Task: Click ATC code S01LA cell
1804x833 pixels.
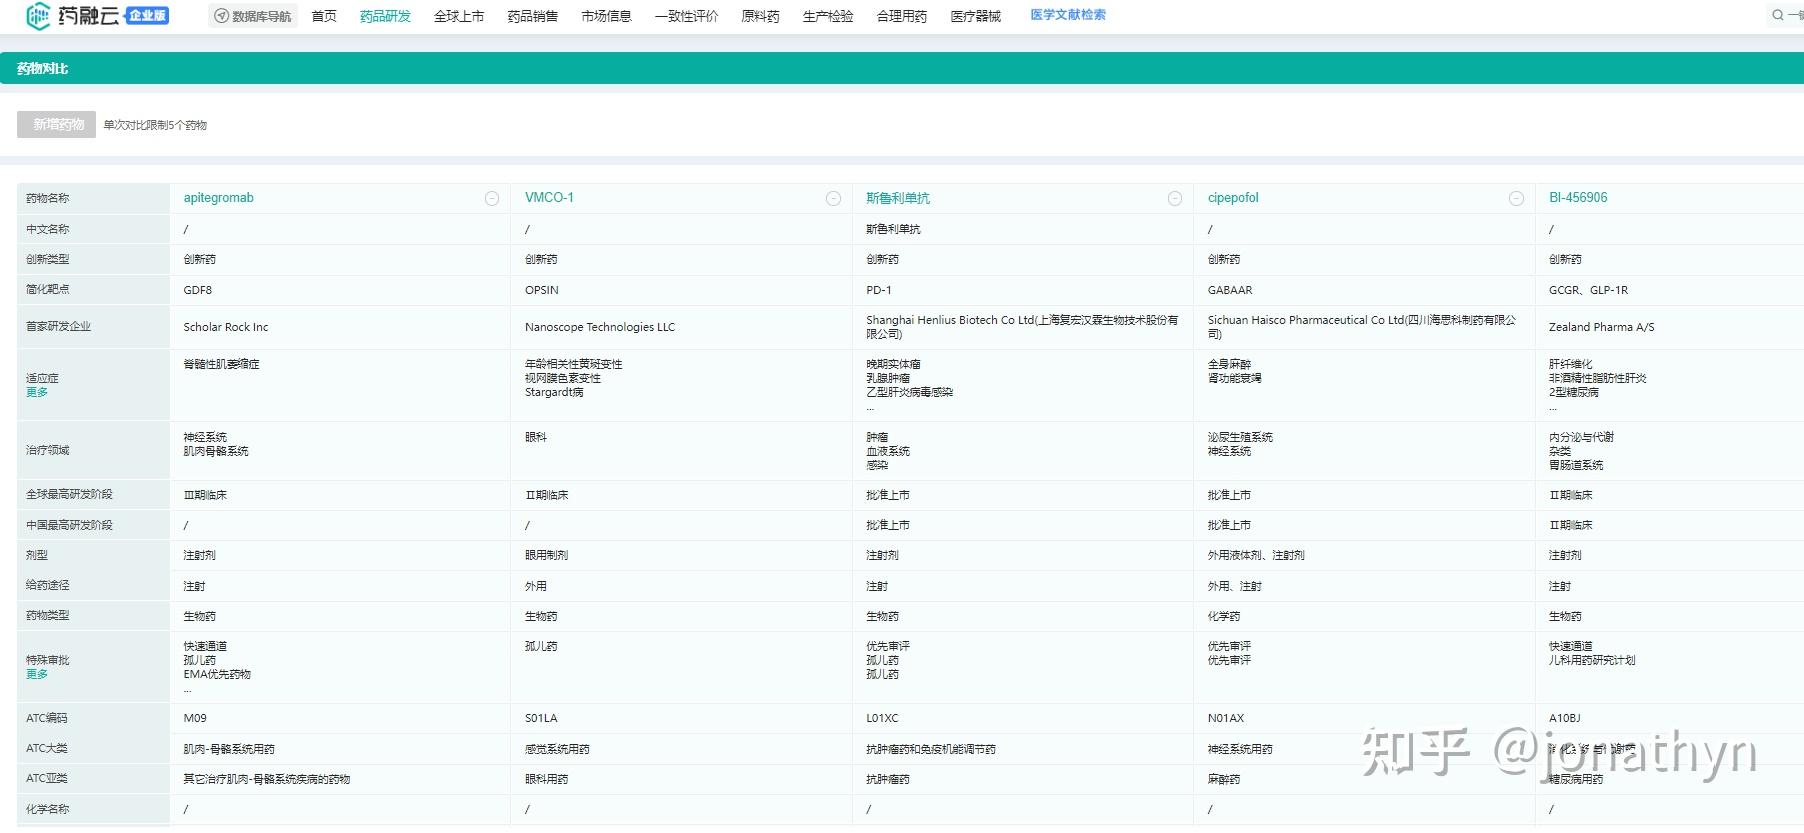Action: (x=541, y=718)
